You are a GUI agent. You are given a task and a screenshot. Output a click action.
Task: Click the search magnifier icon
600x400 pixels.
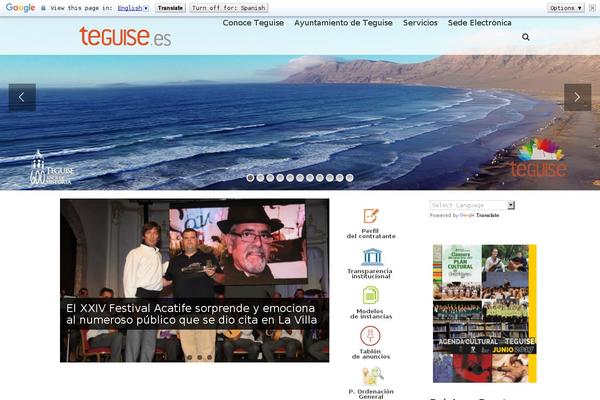tap(526, 37)
